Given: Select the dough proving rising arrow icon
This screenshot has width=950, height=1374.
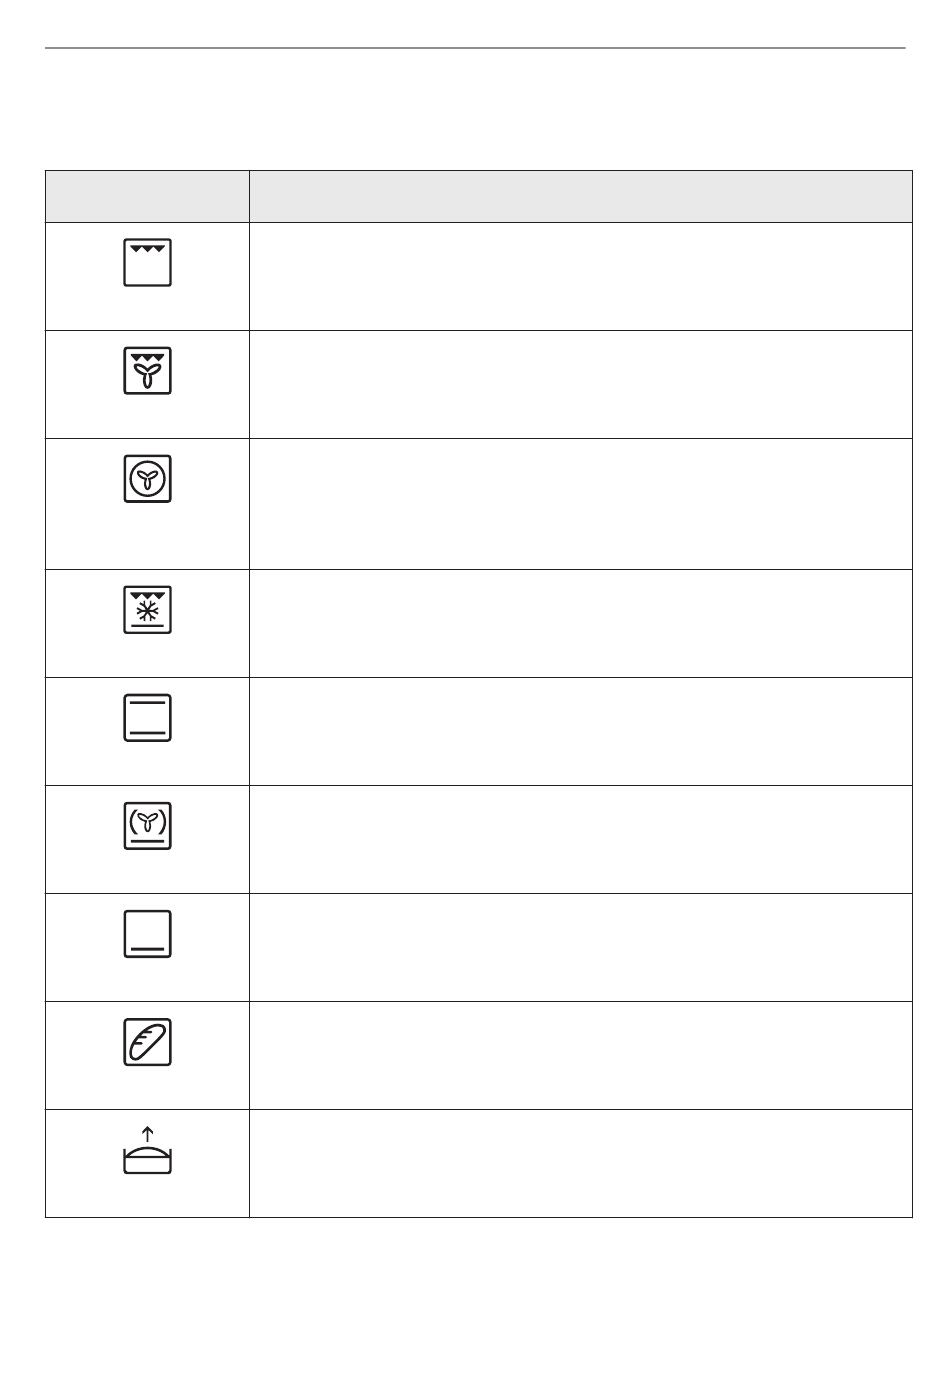Looking at the screenshot, I should (147, 1150).
